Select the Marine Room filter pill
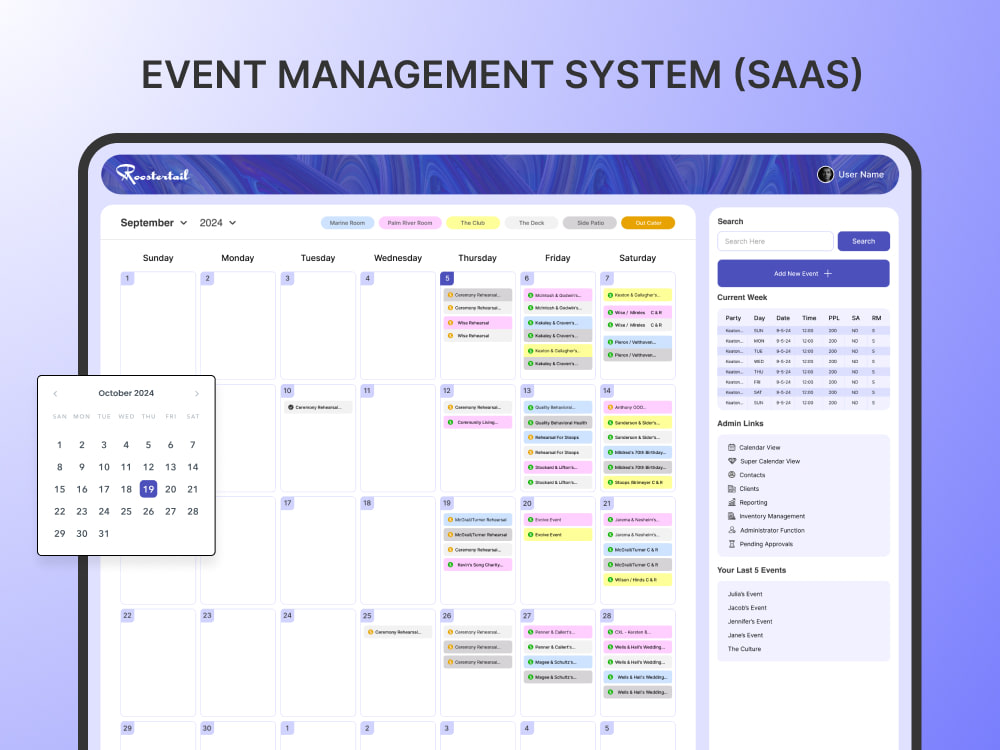Viewport: 1000px width, 750px height. (348, 223)
